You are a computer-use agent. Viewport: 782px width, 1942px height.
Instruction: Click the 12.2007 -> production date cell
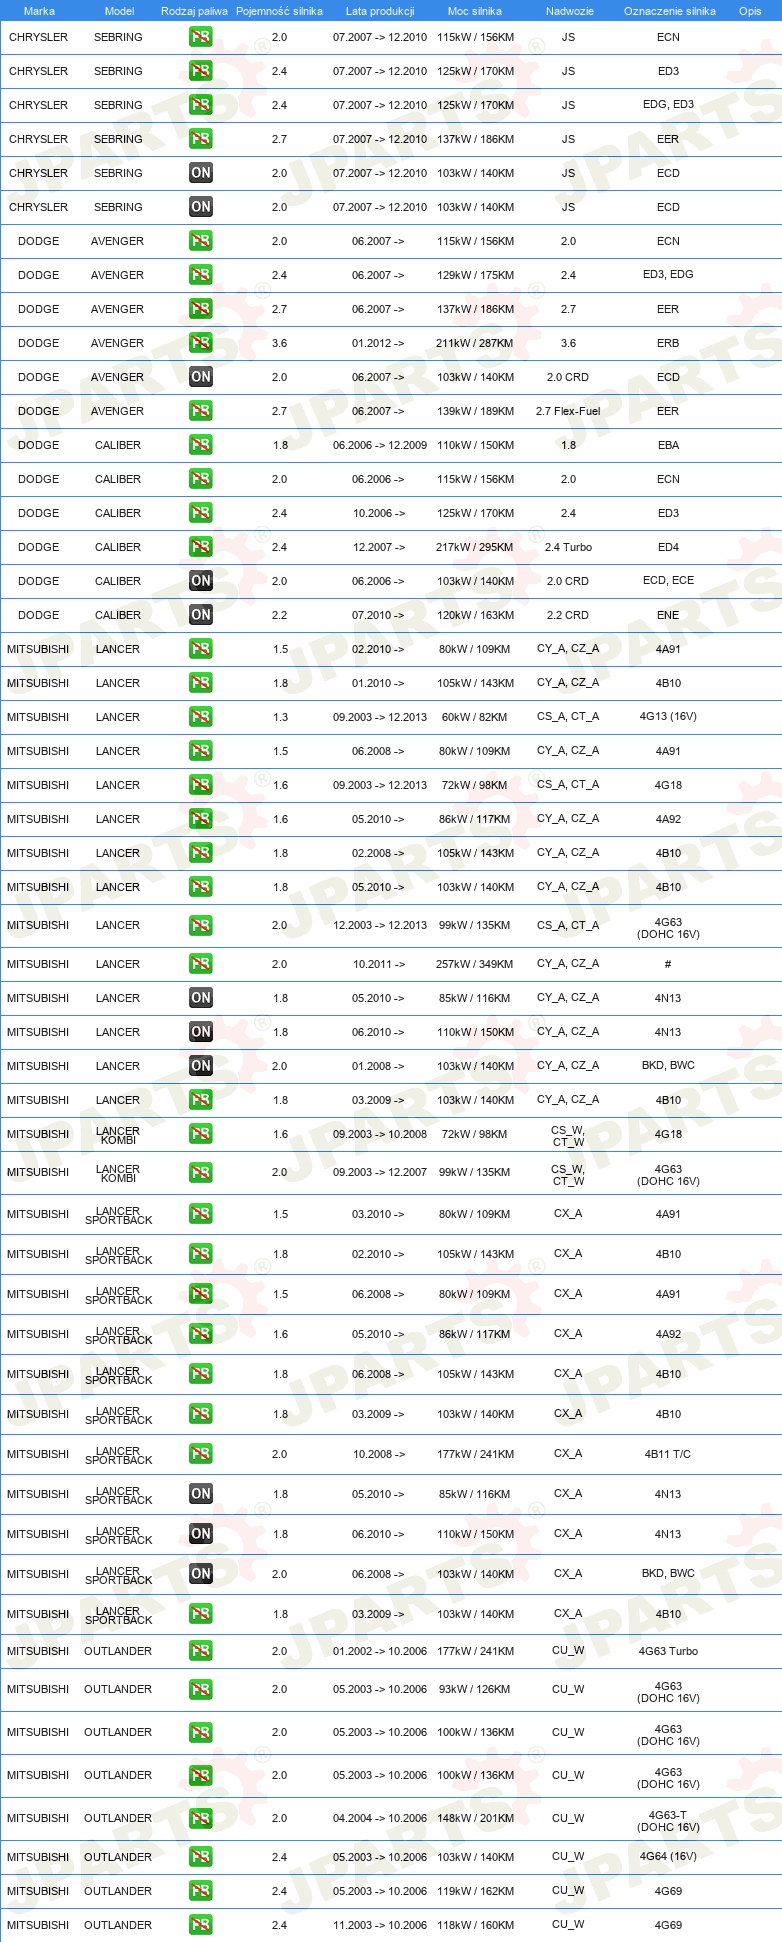(378, 547)
